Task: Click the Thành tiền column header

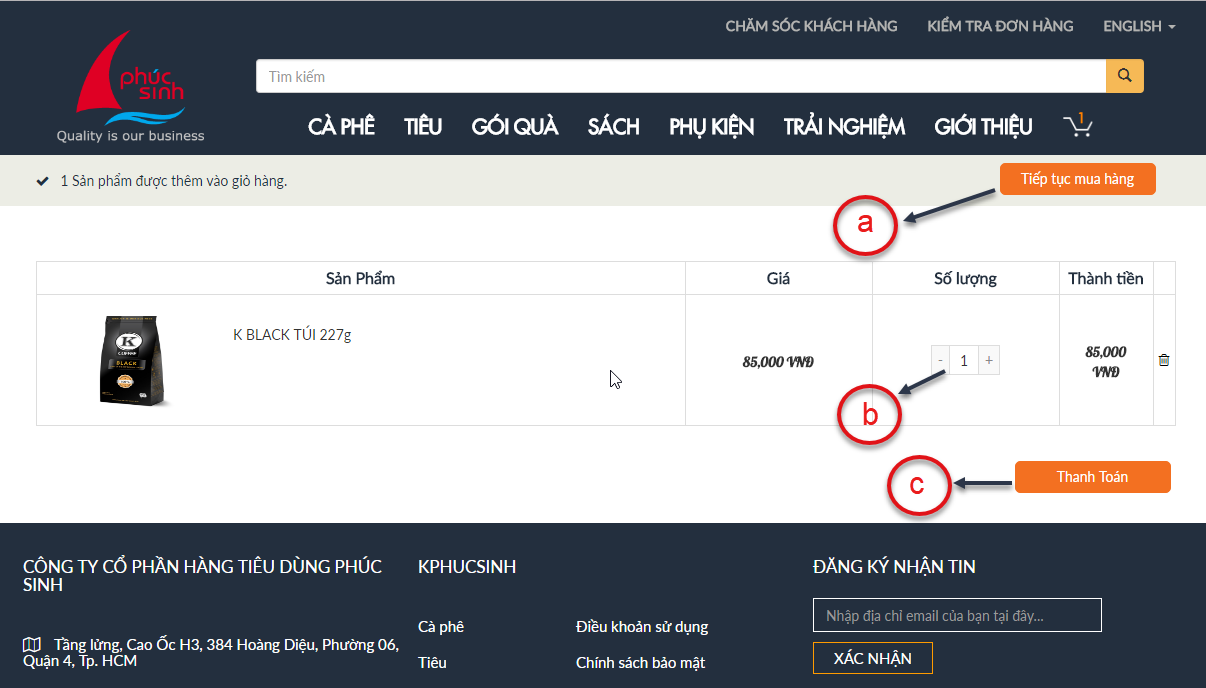Action: pyautogui.click(x=1106, y=278)
